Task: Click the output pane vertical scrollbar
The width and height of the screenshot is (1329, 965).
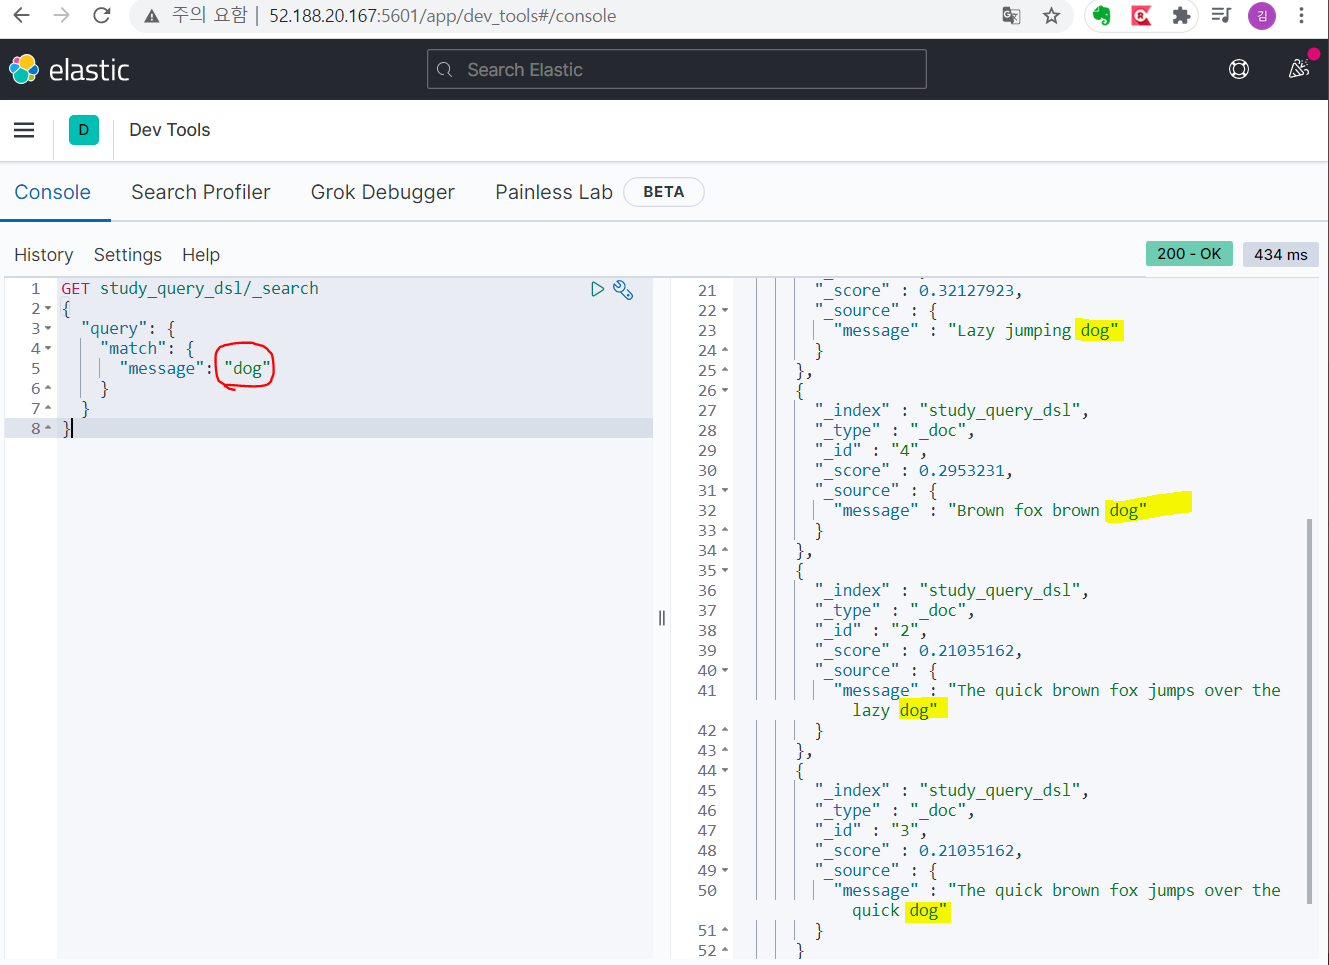Action: (x=1309, y=710)
